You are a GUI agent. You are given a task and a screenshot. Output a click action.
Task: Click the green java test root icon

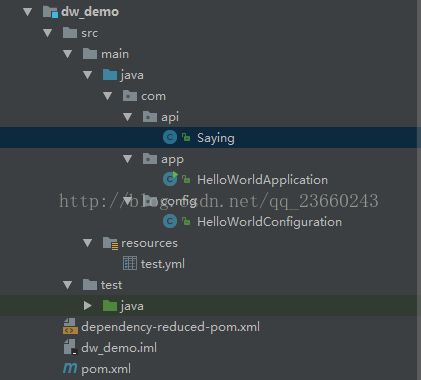click(110, 306)
